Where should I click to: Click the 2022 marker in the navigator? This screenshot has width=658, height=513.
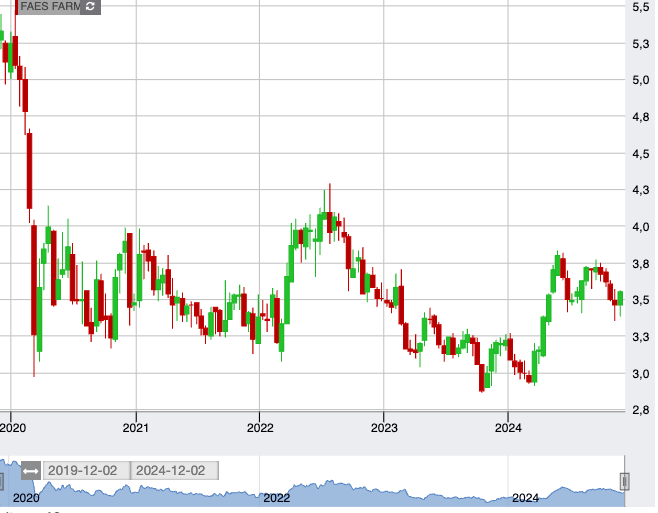[277, 498]
